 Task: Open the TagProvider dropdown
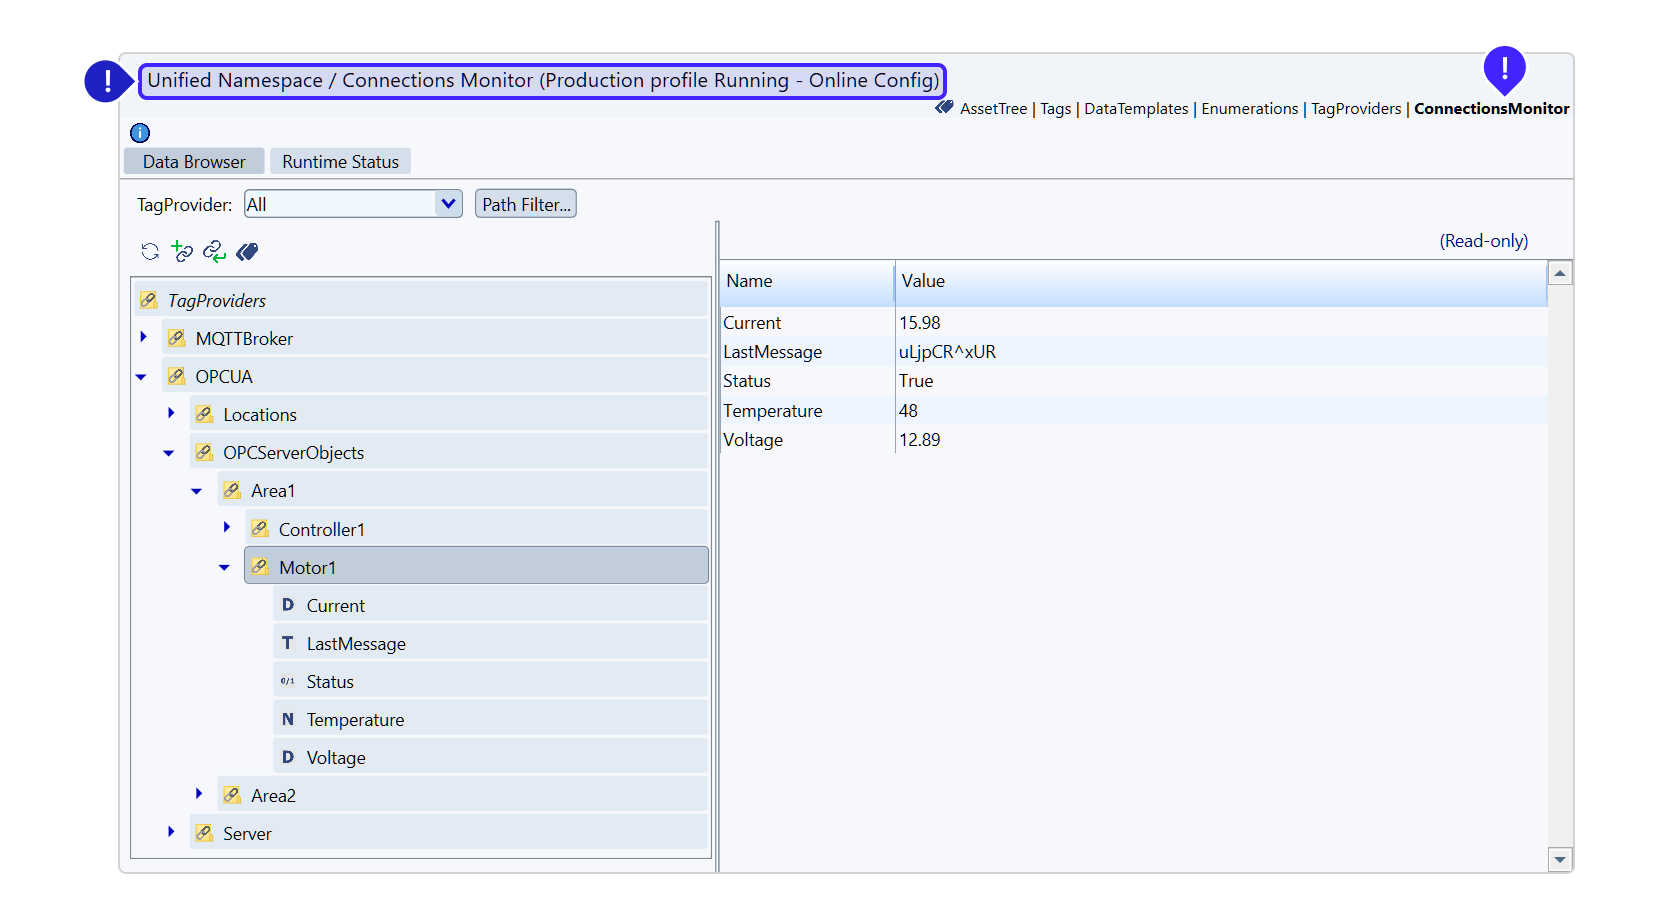pyautogui.click(x=448, y=204)
